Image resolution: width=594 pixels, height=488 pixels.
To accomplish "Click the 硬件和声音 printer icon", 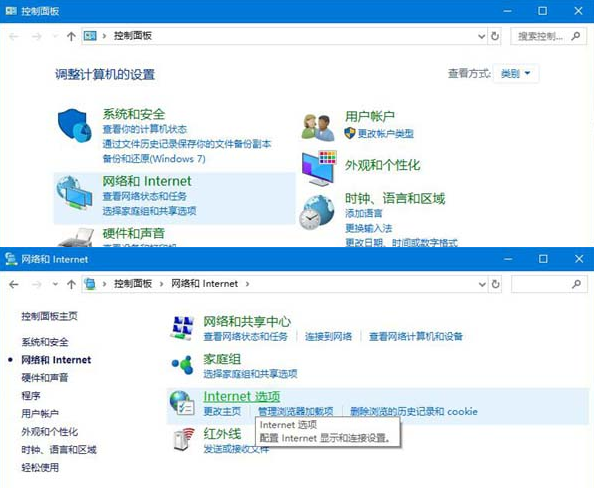I will click(x=75, y=237).
